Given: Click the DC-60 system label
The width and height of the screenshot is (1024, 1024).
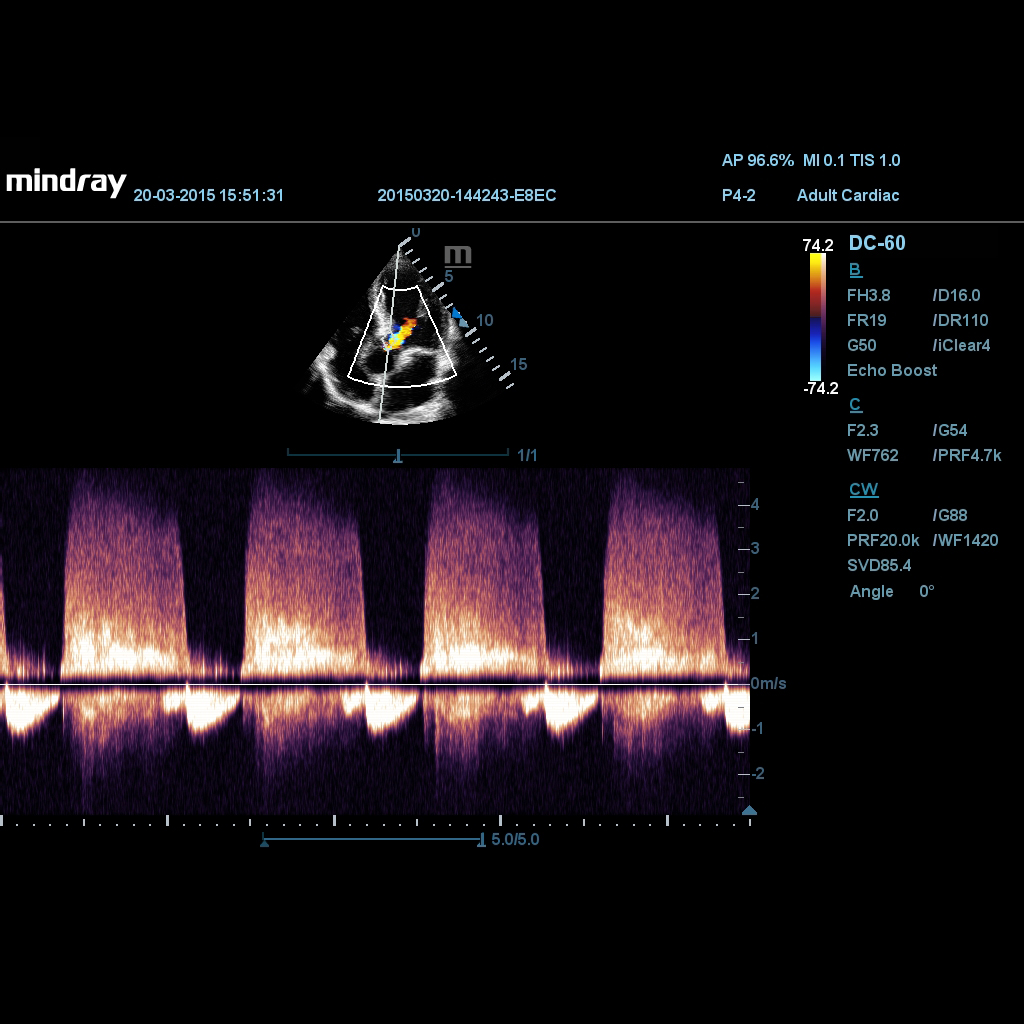Looking at the screenshot, I should pyautogui.click(x=877, y=243).
